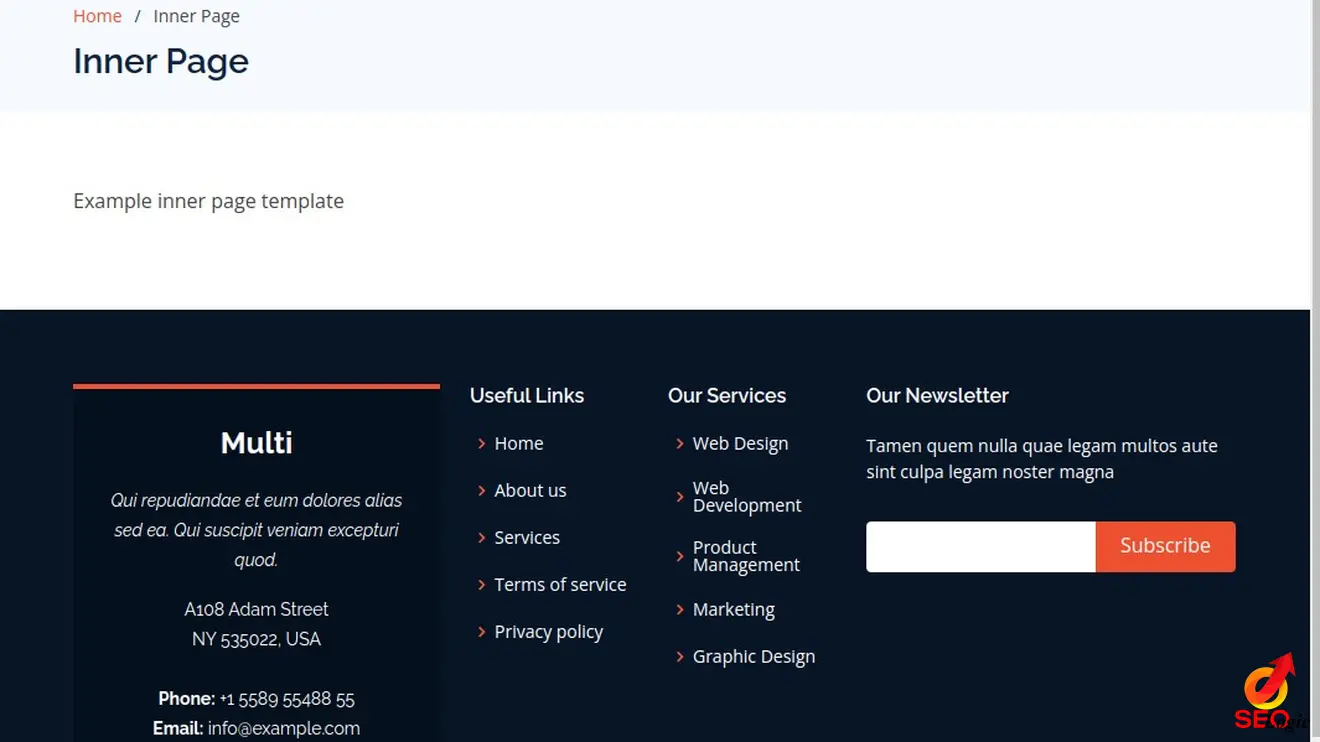Select the Product Management service link
Image resolution: width=1320 pixels, height=742 pixels.
[746, 556]
